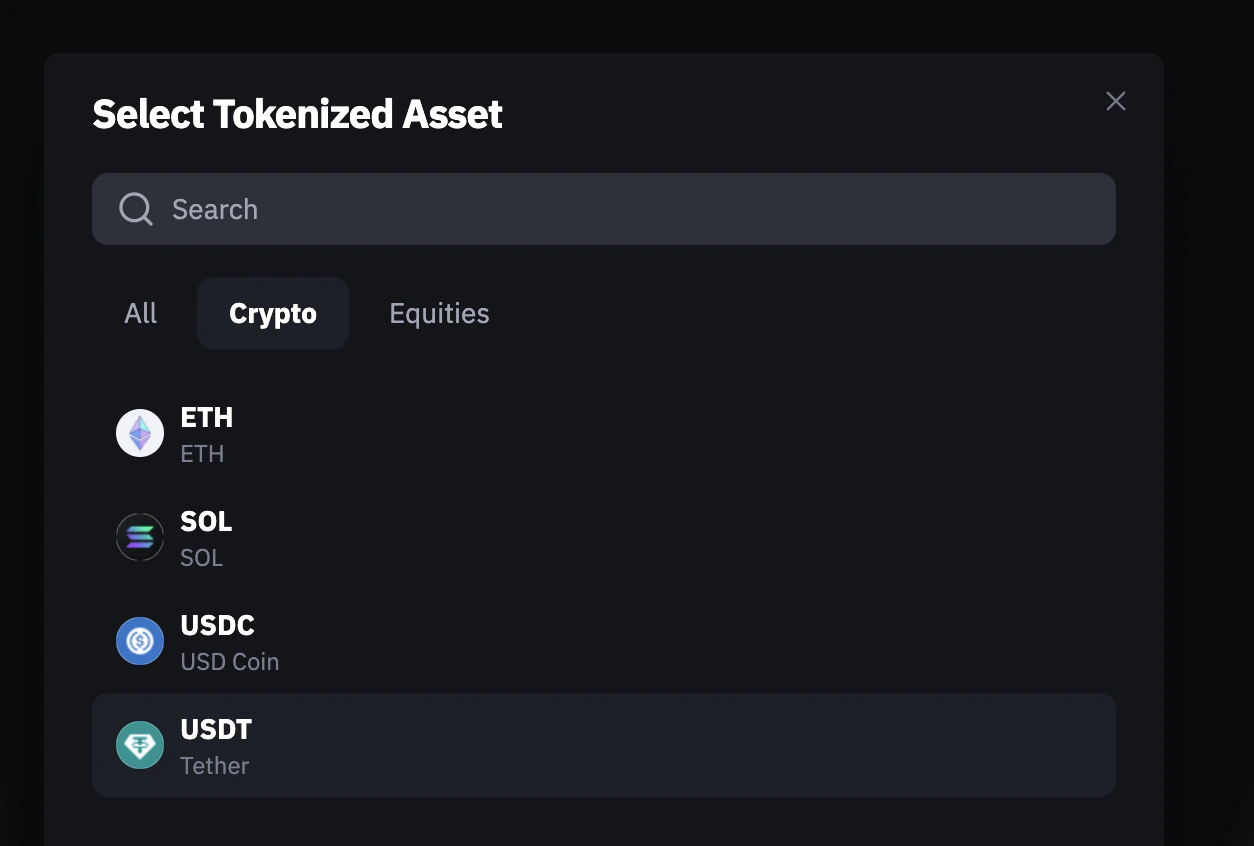
Task: Close the Select Tokenized Asset dialog
Action: tap(1115, 101)
